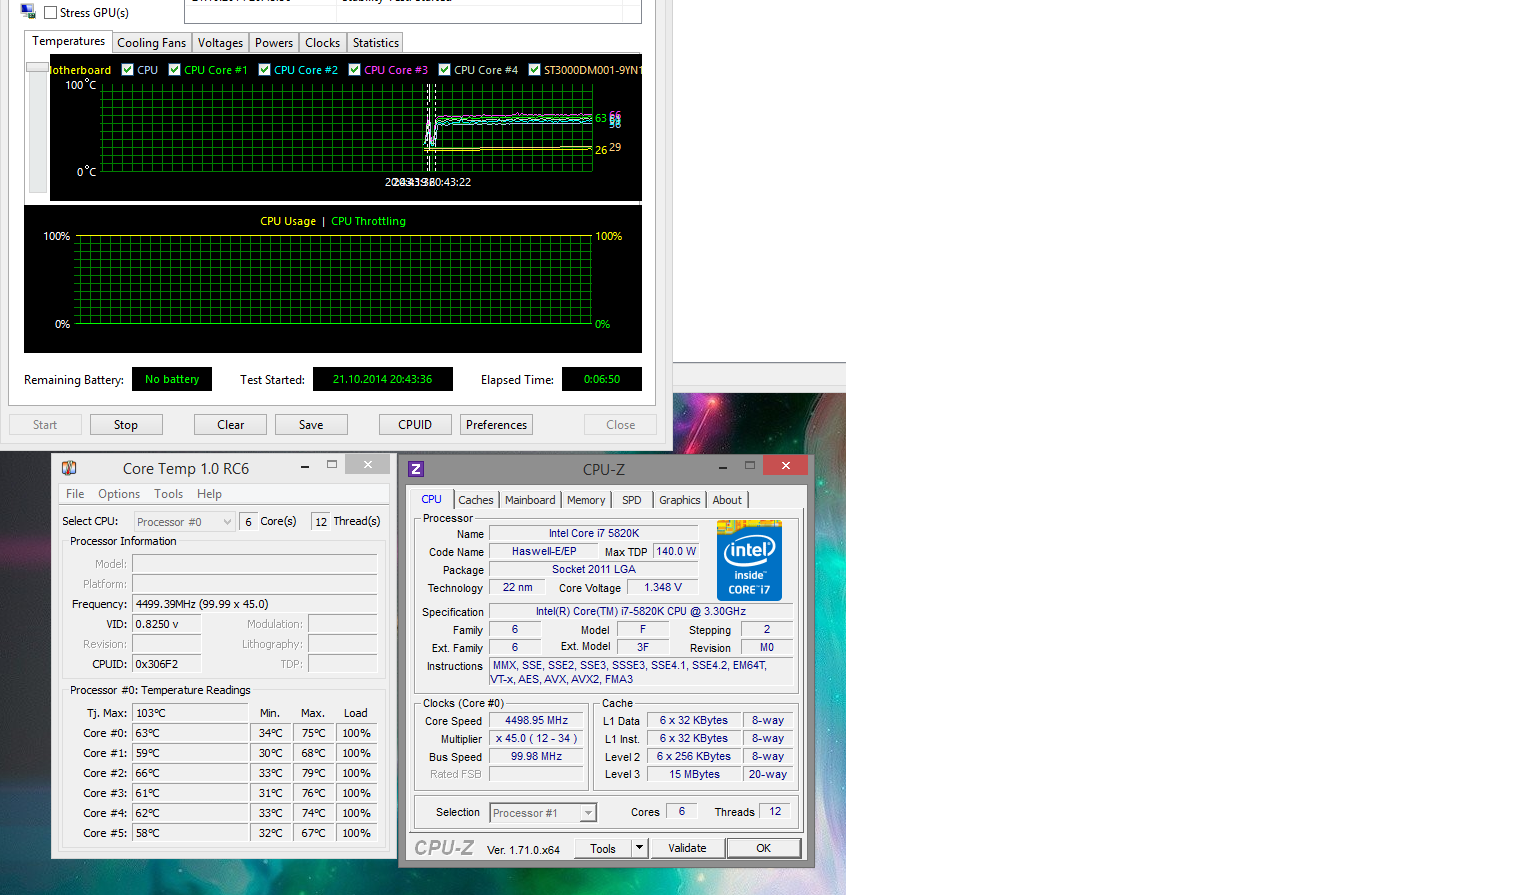Toggle the CPU temperature graph checkbox
The height and width of the screenshot is (895, 1536).
coord(127,70)
